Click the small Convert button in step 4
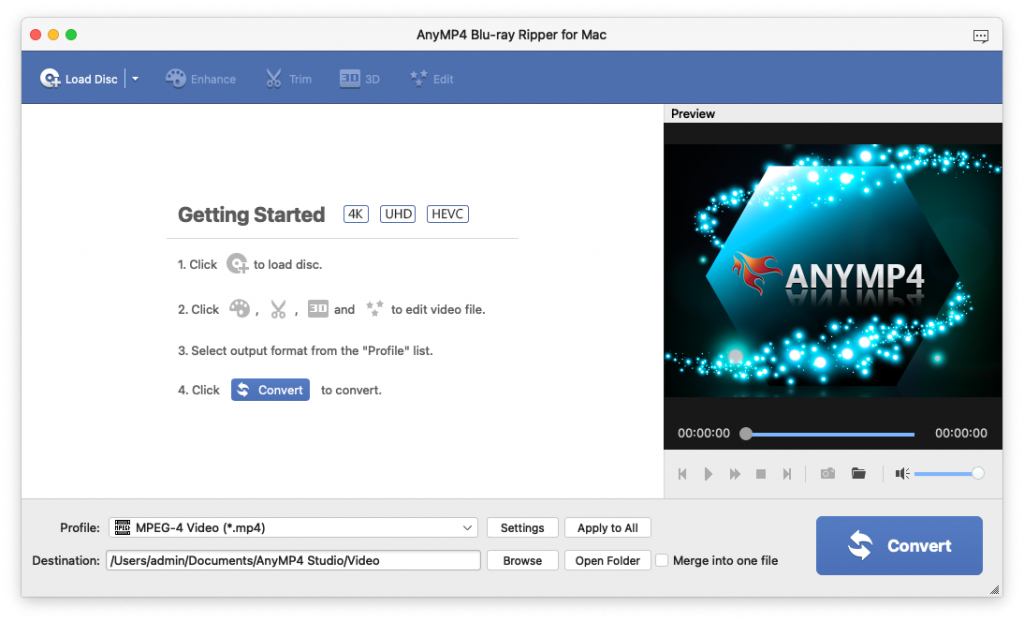The width and height of the screenshot is (1024, 622). click(x=270, y=390)
